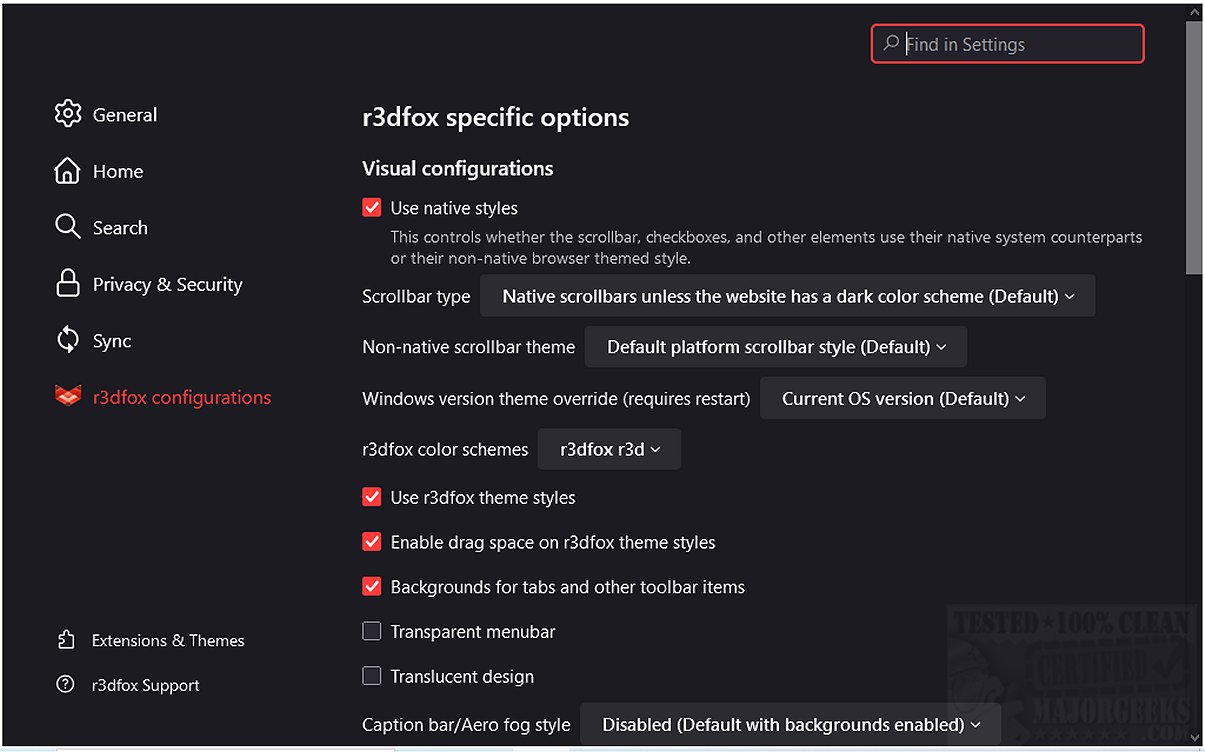Open the Non-native scrollbar theme dropdown
The image size is (1205, 752).
777,346
